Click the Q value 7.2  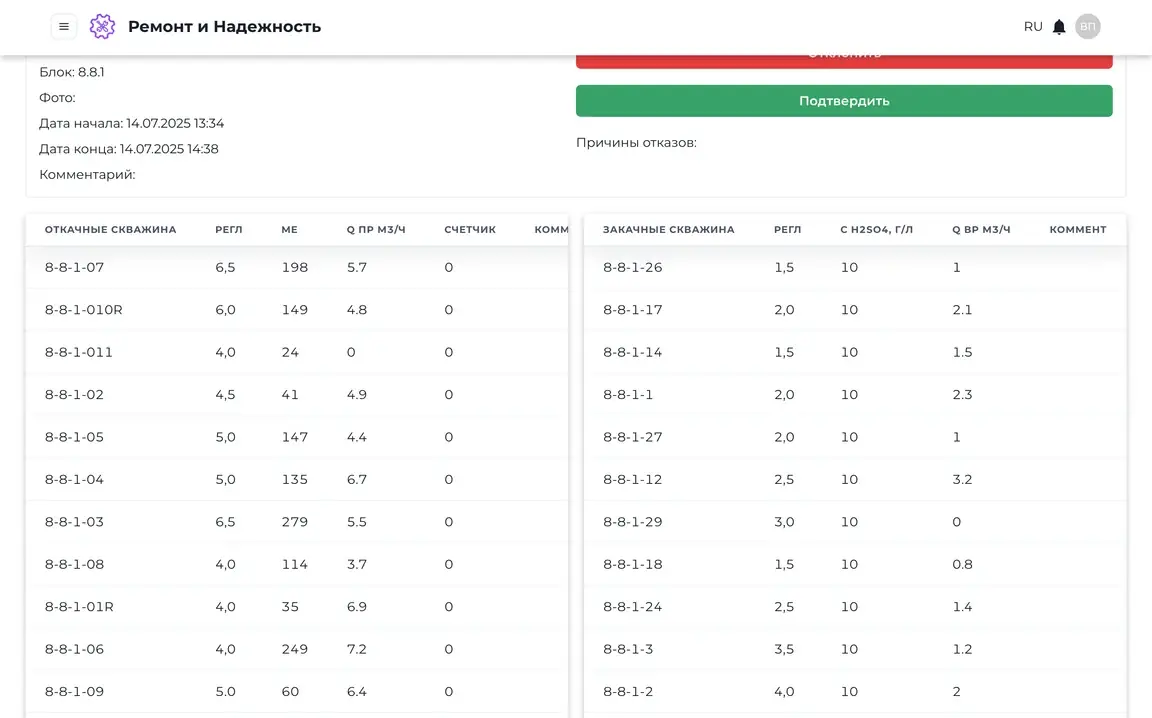pyautogui.click(x=356, y=649)
